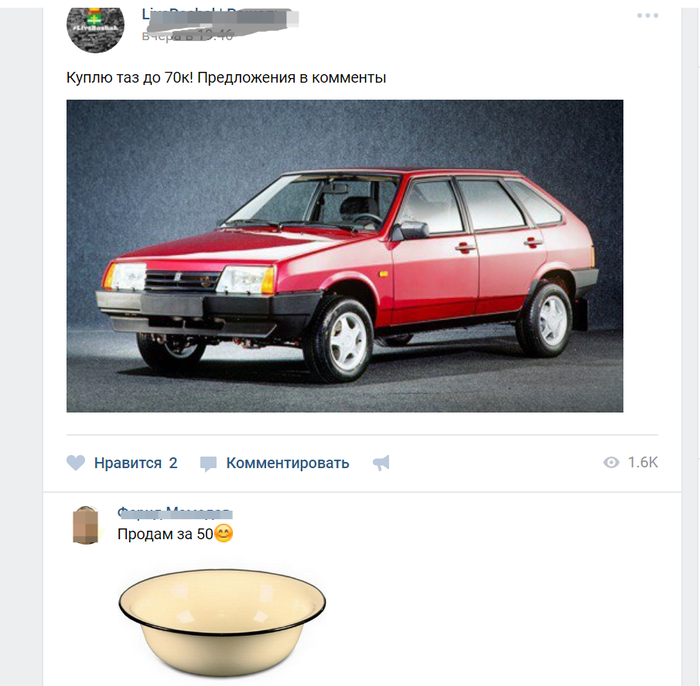Open the community avatar picture
This screenshot has height=686, width=700.
coord(95,26)
